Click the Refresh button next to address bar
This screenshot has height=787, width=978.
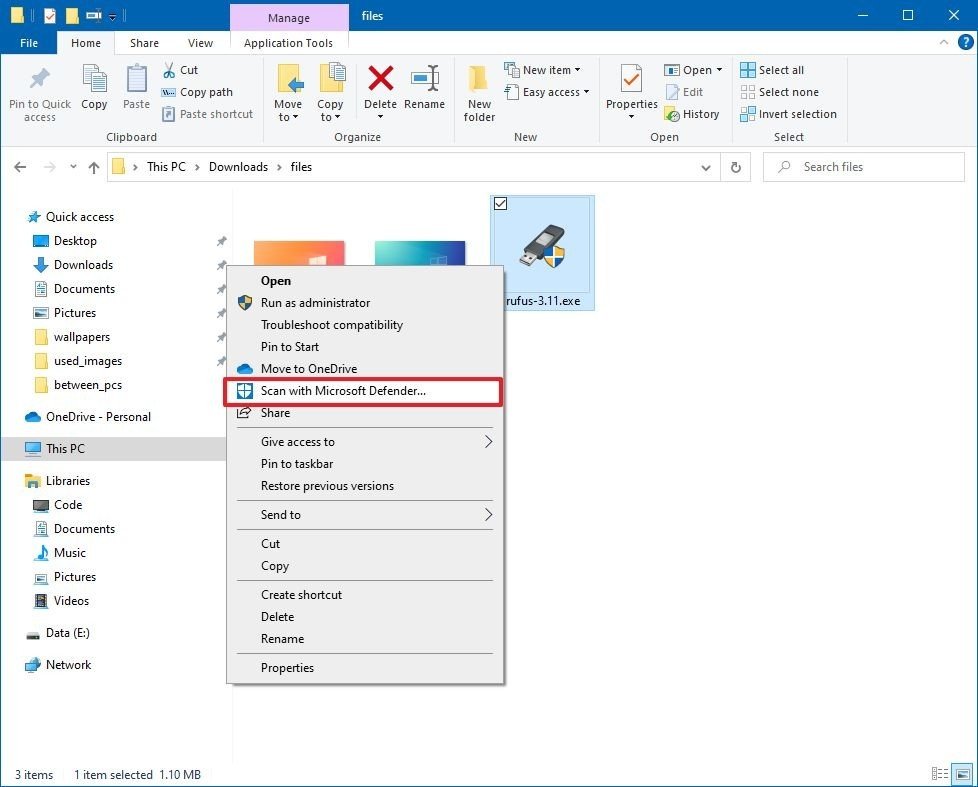[x=736, y=167]
